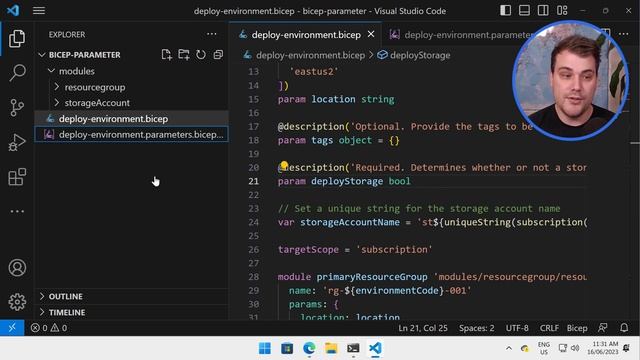Open notifications bell in status bar
This screenshot has width=640, height=360.
(624, 328)
